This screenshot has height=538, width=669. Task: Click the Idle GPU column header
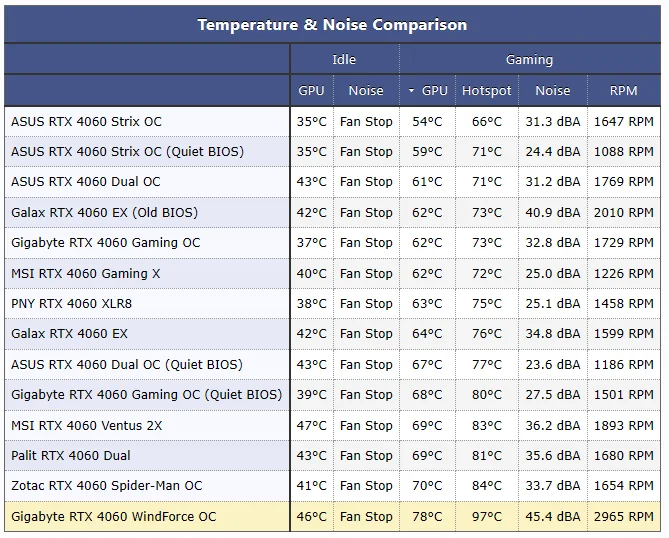click(x=311, y=91)
